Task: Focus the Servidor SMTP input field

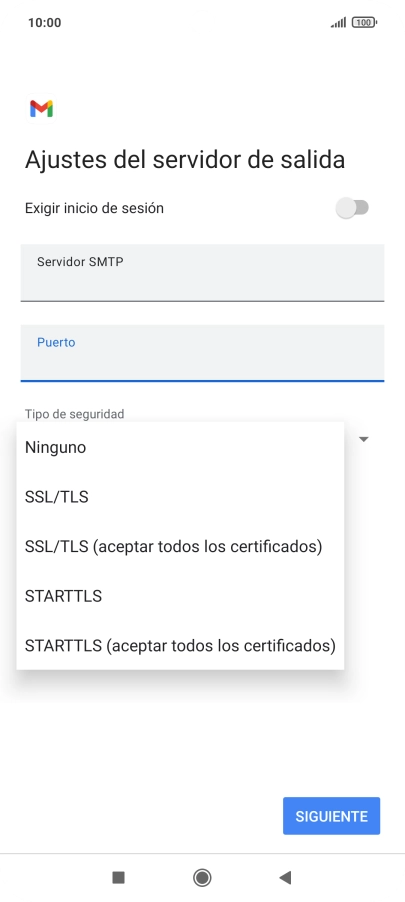Action: coord(202,273)
